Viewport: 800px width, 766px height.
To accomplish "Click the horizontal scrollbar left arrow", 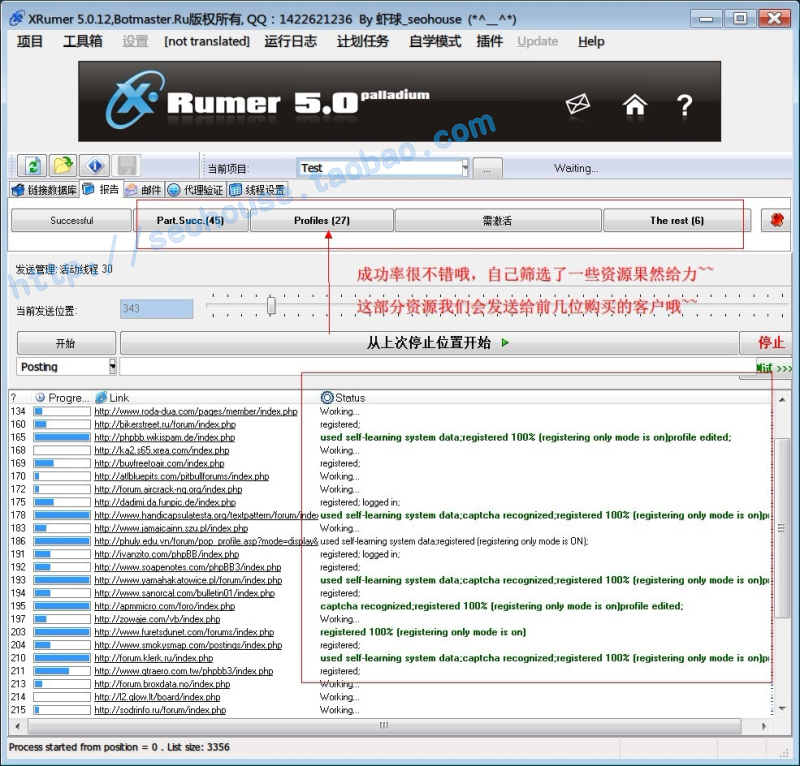I will coord(18,726).
